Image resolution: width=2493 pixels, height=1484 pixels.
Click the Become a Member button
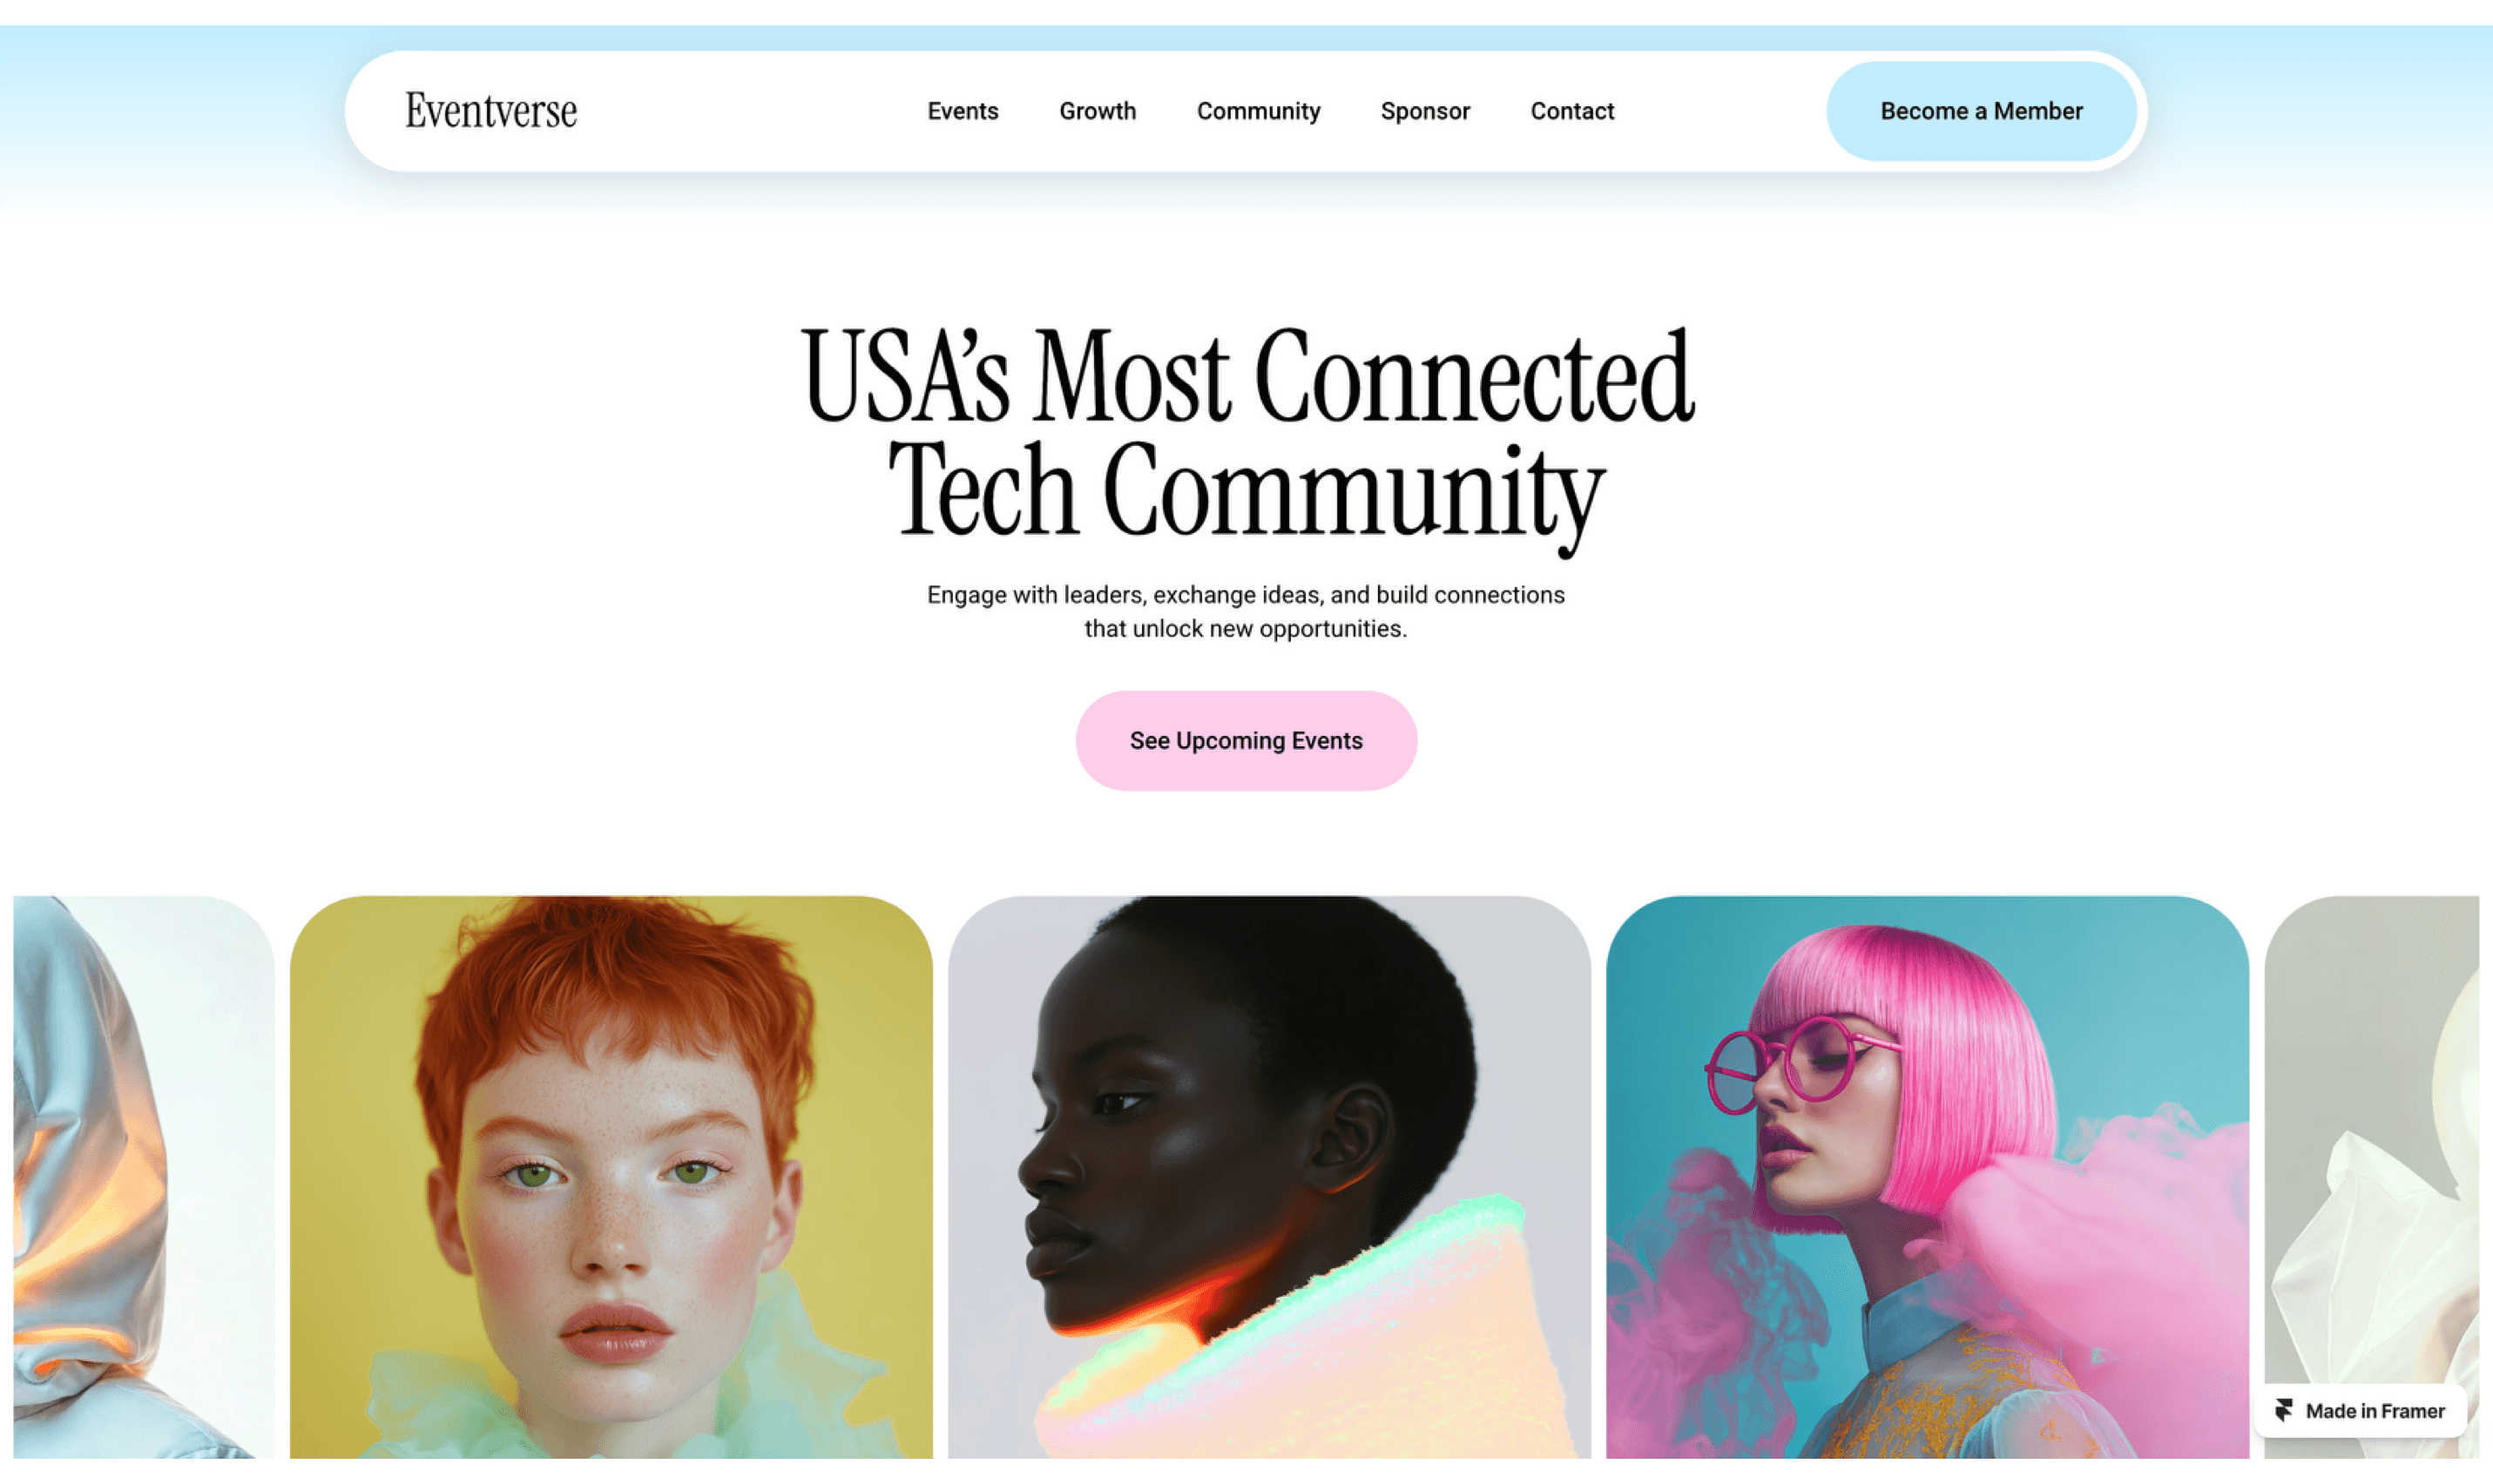click(1981, 111)
